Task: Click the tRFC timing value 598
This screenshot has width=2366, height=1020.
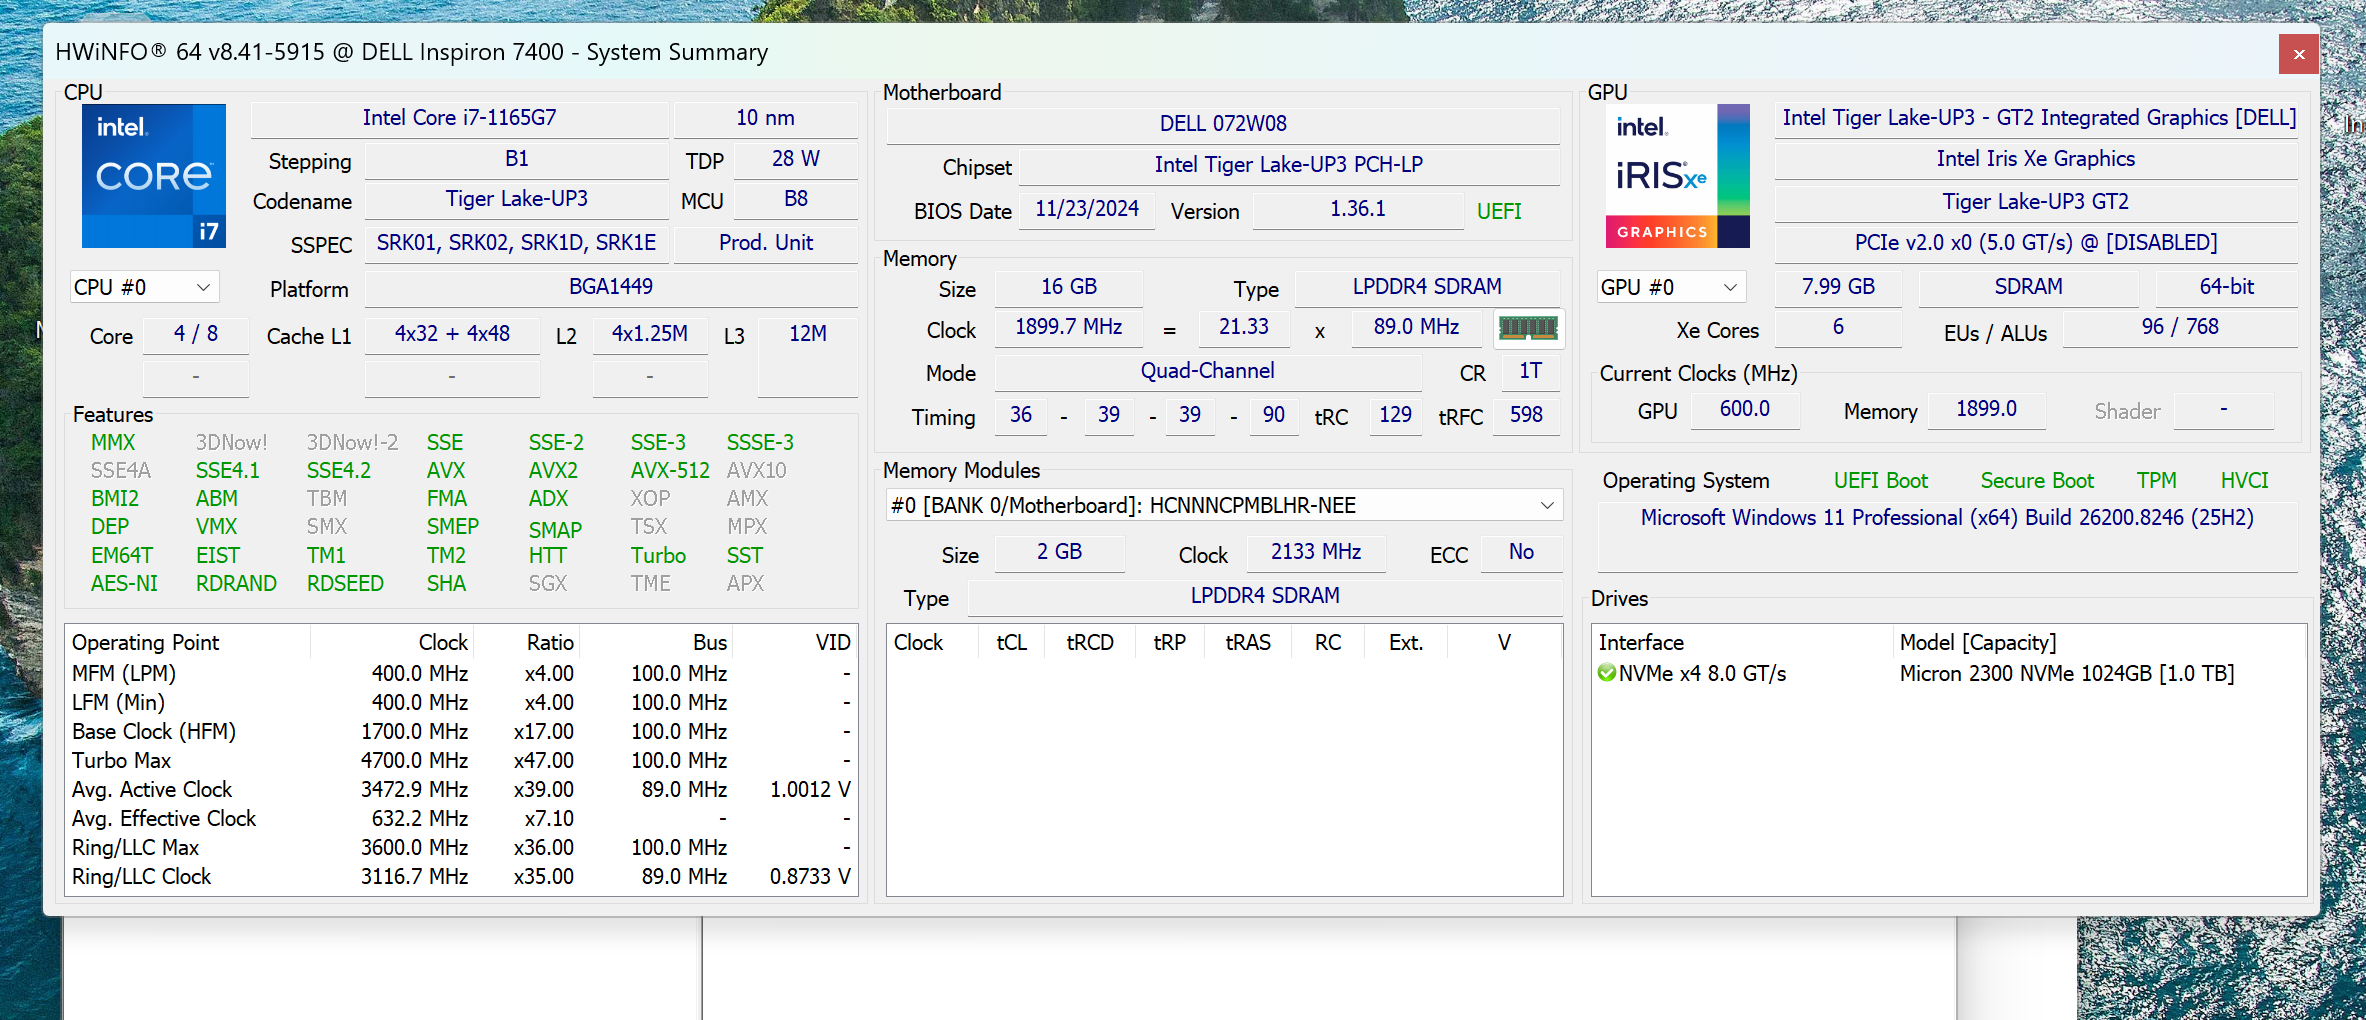Action: (1526, 415)
